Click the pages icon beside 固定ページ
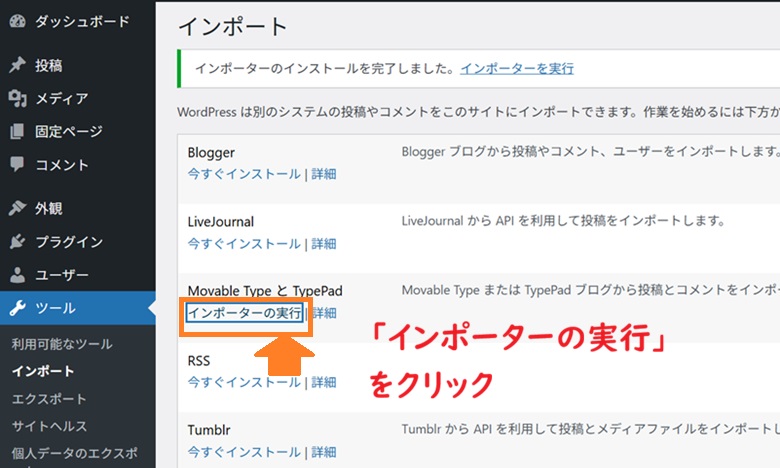The height and width of the screenshot is (468, 780). 17,131
